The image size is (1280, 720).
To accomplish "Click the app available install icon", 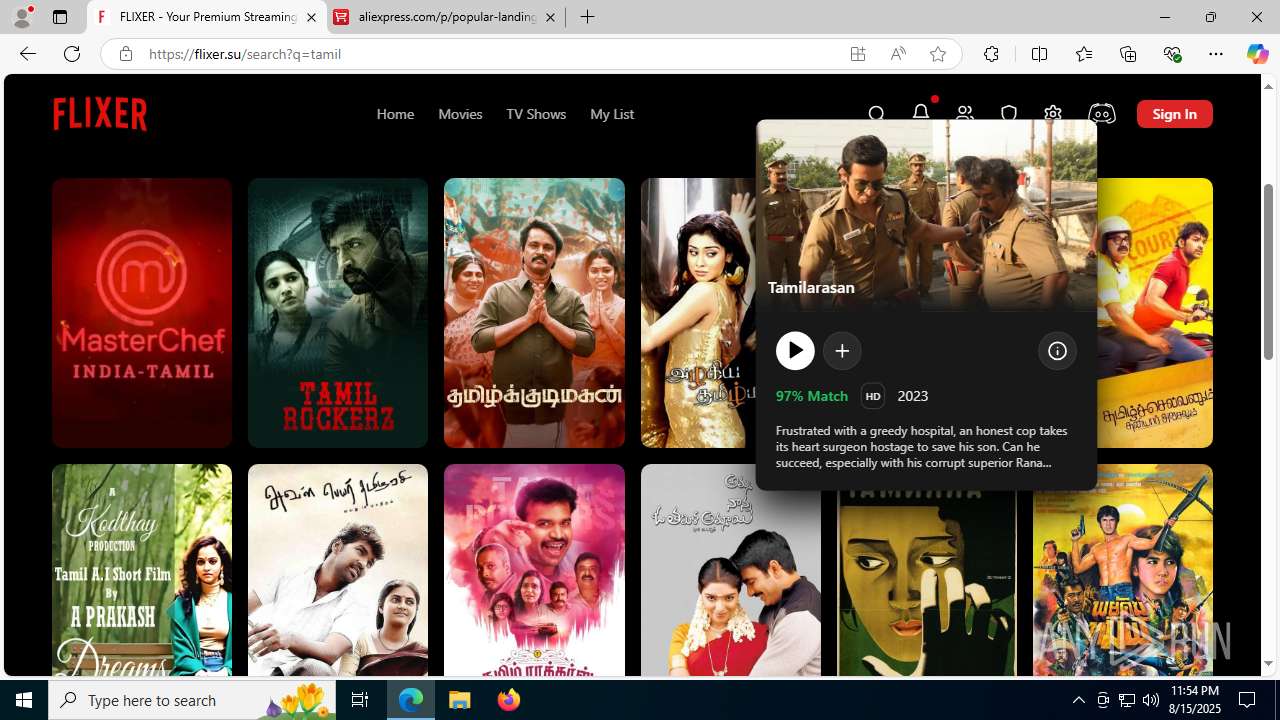I will [858, 54].
